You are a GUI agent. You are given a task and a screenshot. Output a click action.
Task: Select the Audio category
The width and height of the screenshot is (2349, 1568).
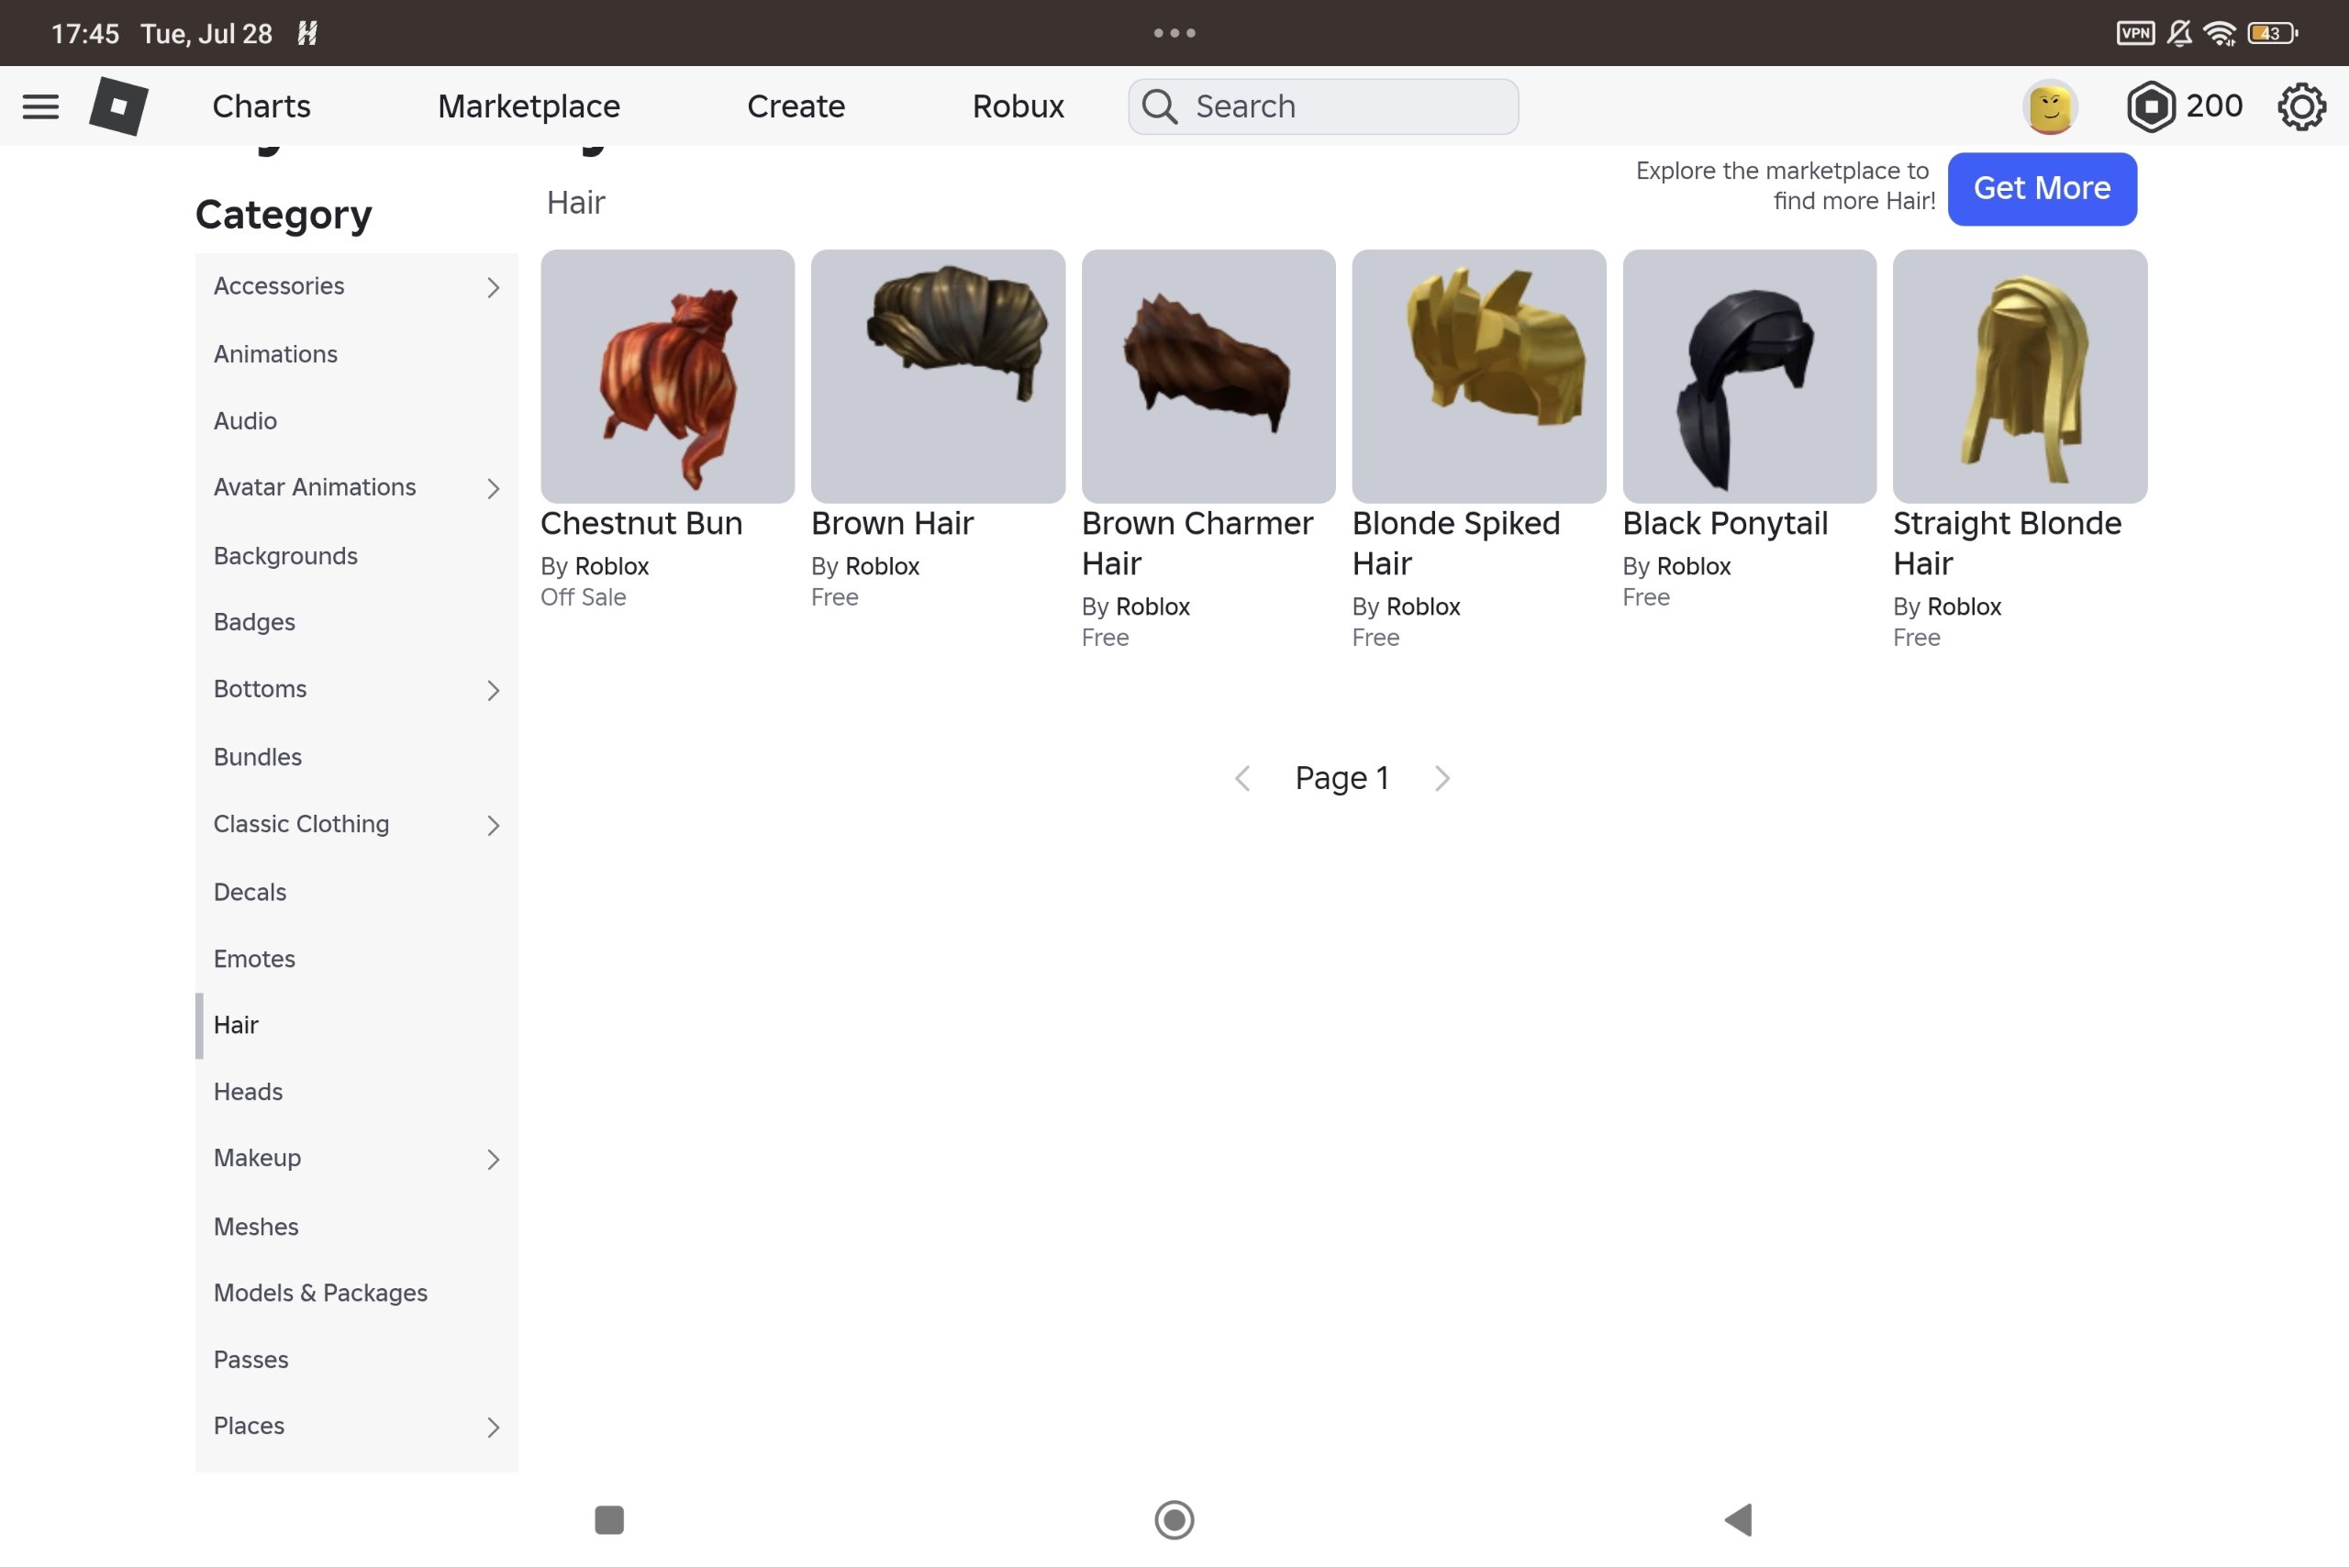point(356,421)
